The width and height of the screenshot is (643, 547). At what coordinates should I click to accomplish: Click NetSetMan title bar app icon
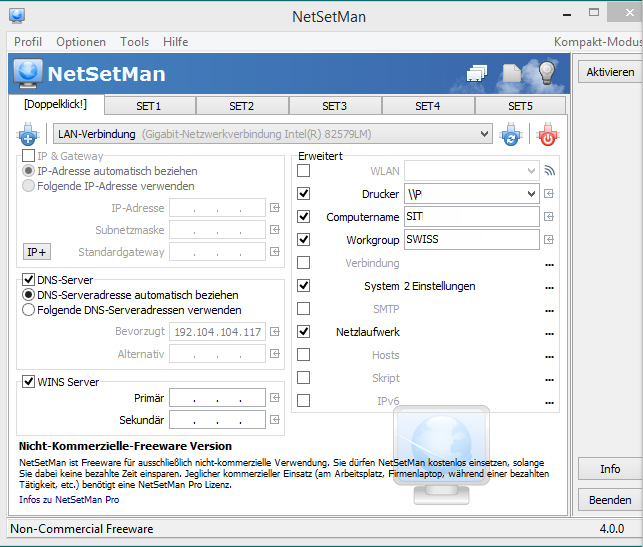pyautogui.click(x=17, y=16)
